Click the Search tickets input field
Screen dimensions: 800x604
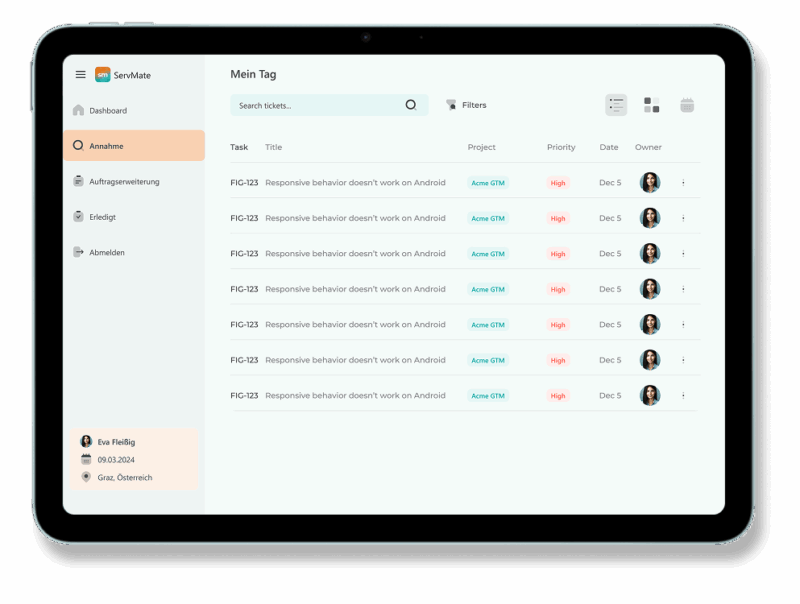[315, 105]
